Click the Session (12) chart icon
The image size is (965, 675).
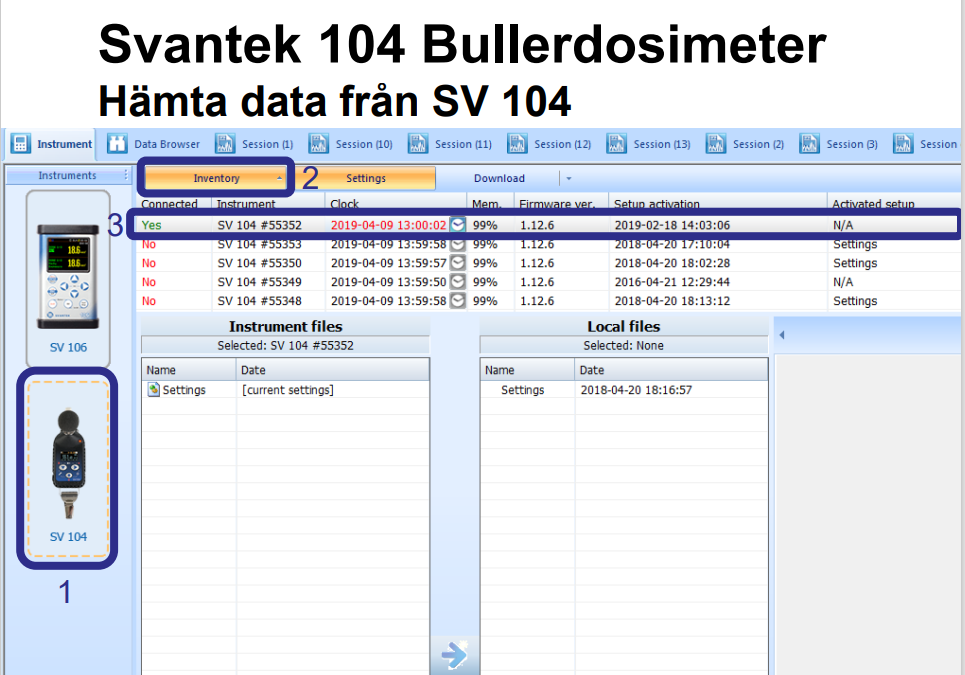517,143
